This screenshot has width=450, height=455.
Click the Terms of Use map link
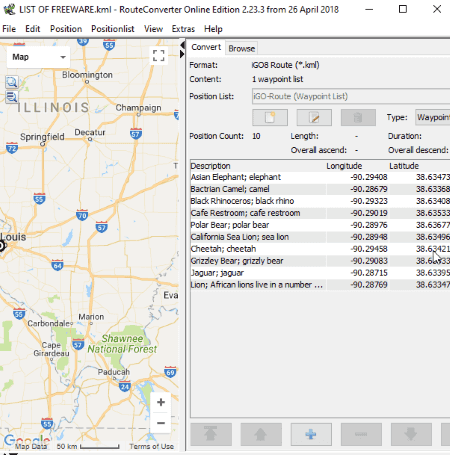pos(151,446)
